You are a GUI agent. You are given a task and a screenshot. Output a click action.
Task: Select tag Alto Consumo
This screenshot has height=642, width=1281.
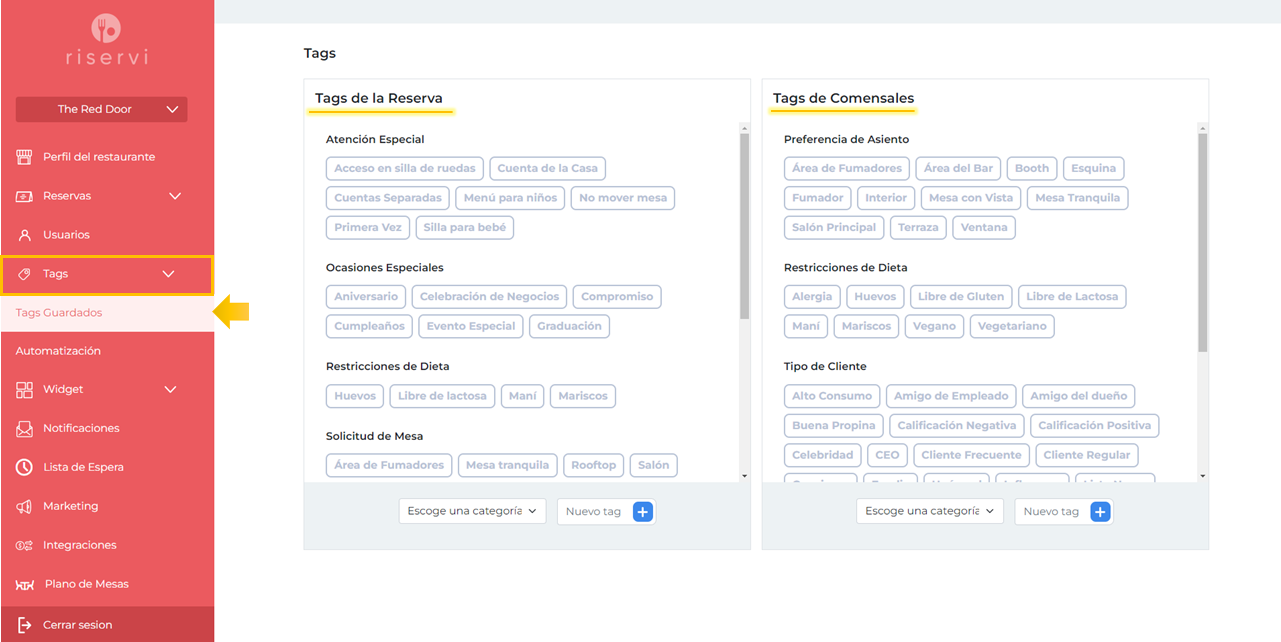832,396
